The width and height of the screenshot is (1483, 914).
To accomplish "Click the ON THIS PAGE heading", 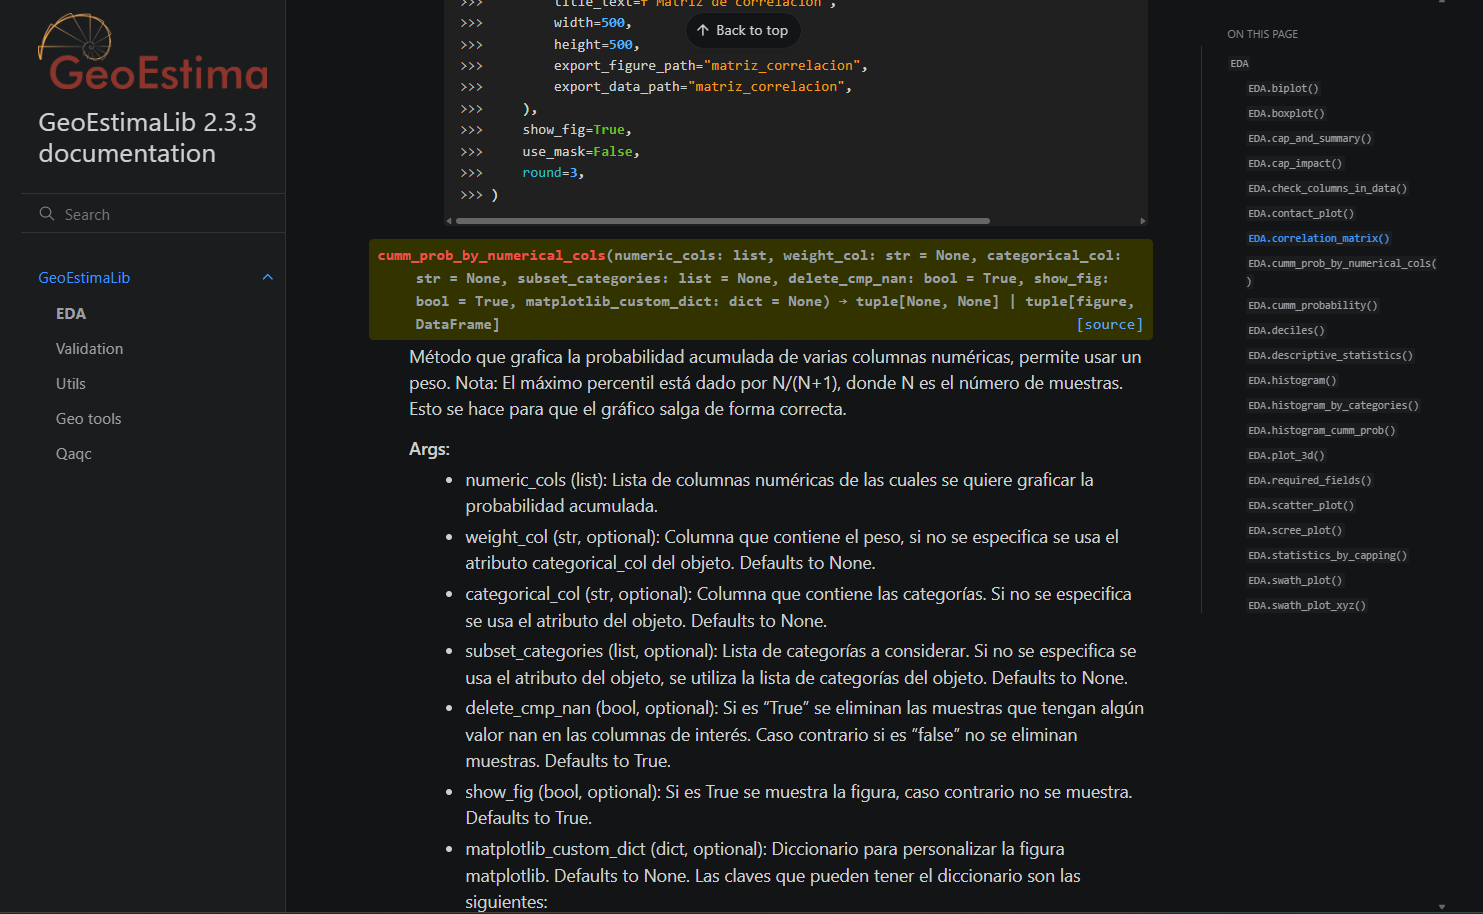I will pos(1262,34).
